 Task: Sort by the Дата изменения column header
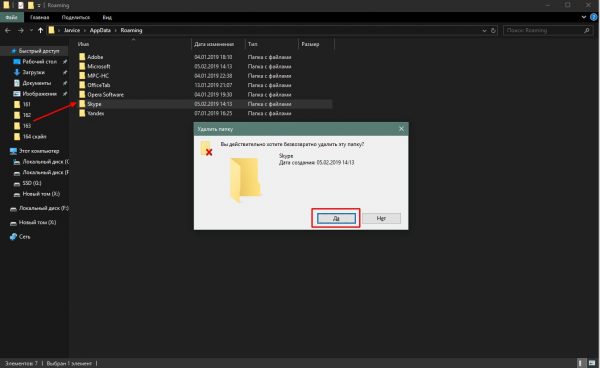pos(214,44)
